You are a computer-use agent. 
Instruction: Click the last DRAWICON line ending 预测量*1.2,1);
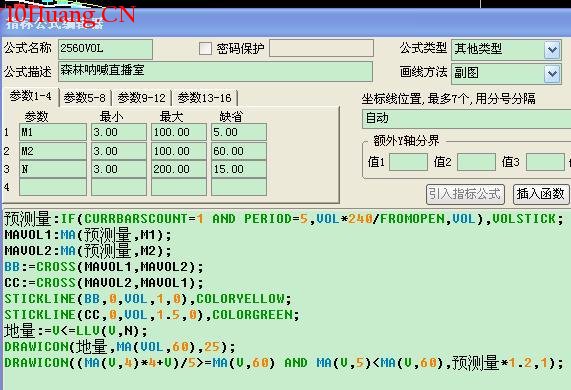click(284, 363)
